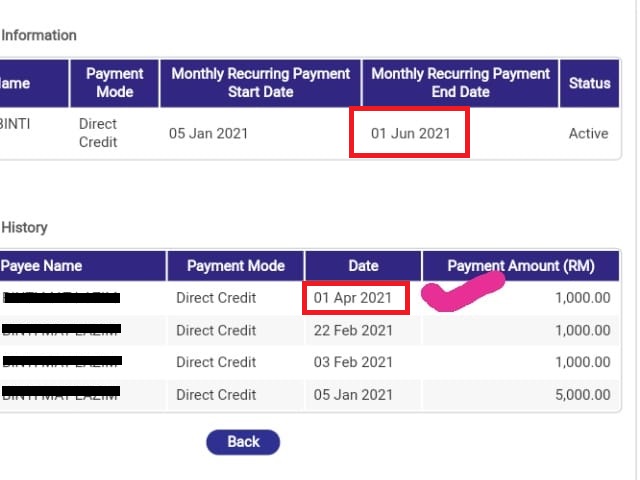This screenshot has height=480, width=640.
Task: Click the Monthly Recurring Payment Start Date header
Action: 260,83
